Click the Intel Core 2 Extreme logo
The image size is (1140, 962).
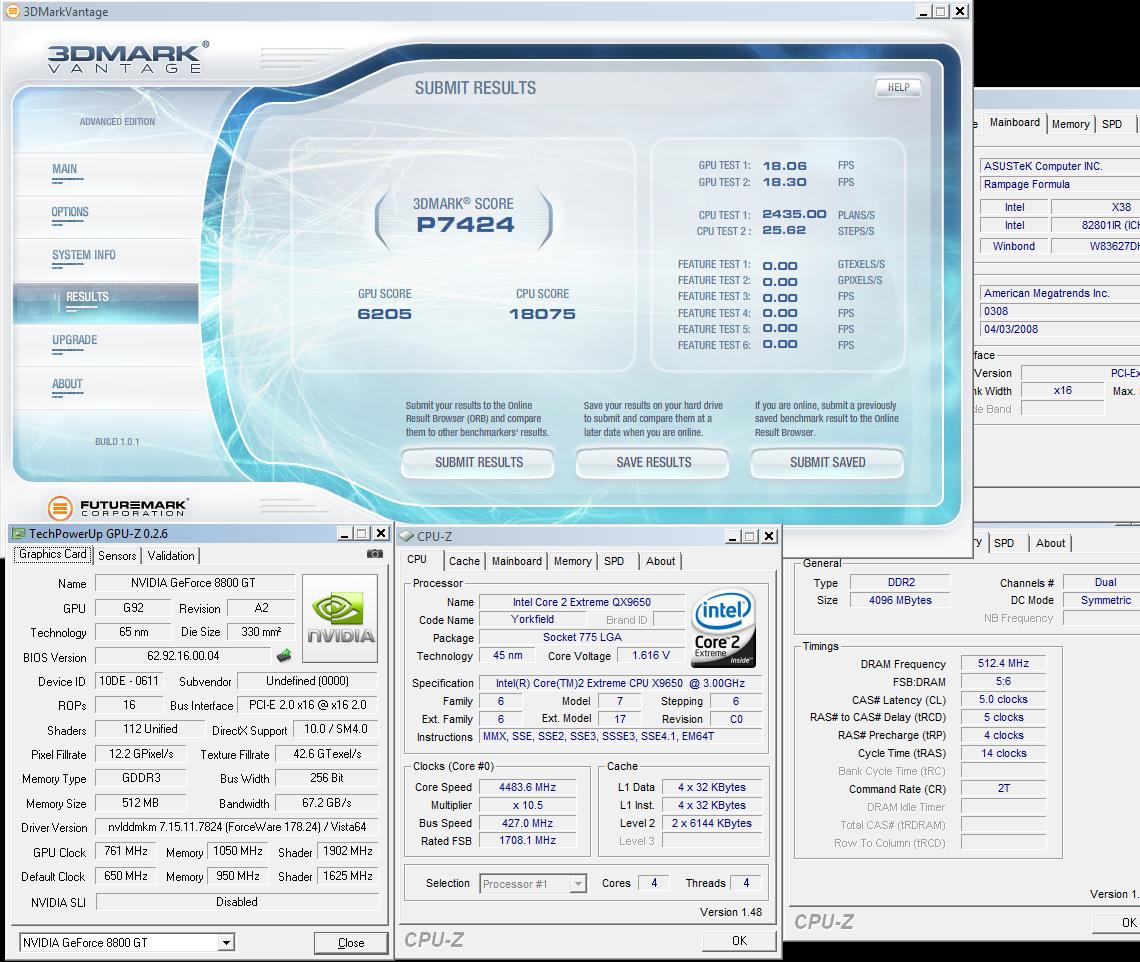[723, 628]
